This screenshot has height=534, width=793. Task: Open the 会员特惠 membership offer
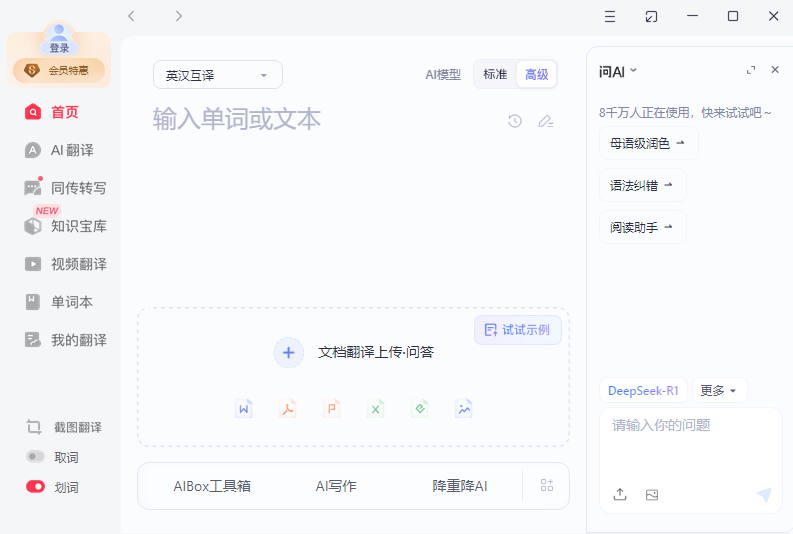click(x=59, y=70)
